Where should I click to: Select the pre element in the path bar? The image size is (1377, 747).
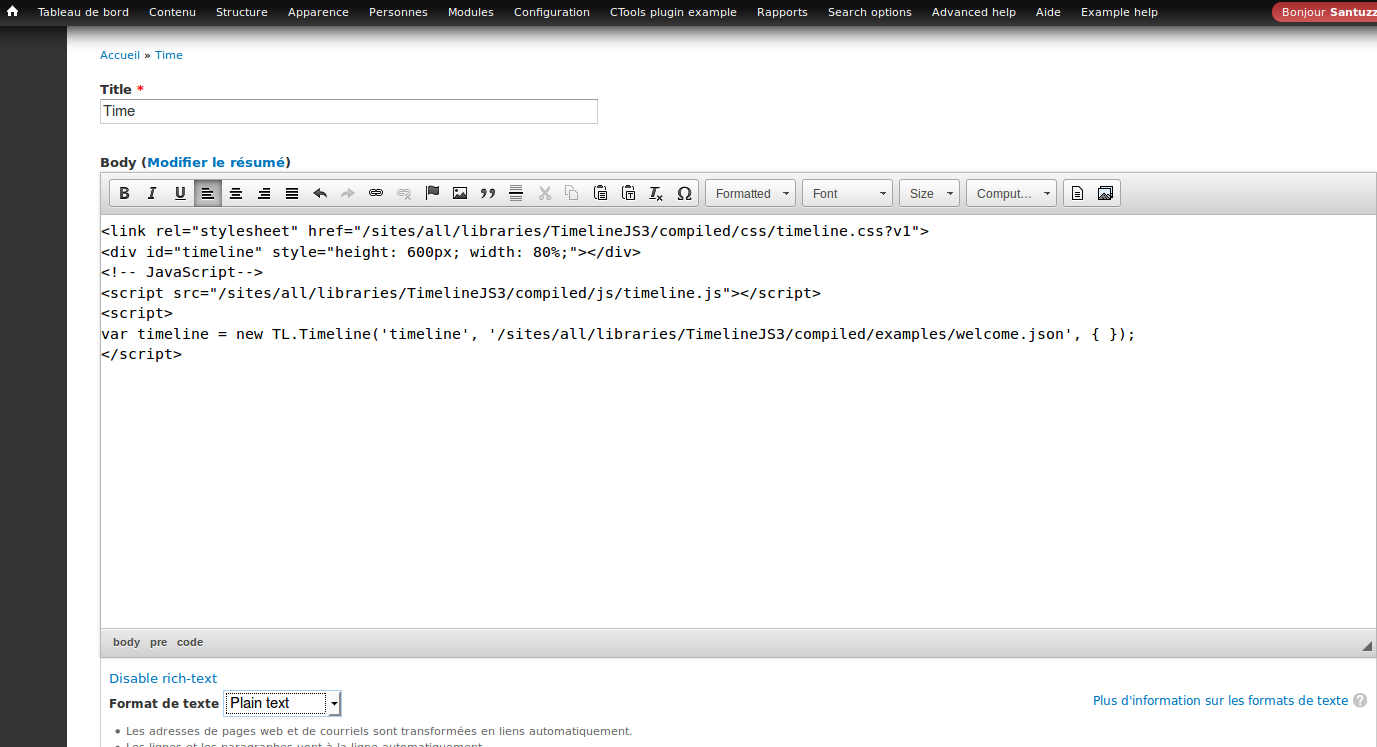pyautogui.click(x=158, y=642)
